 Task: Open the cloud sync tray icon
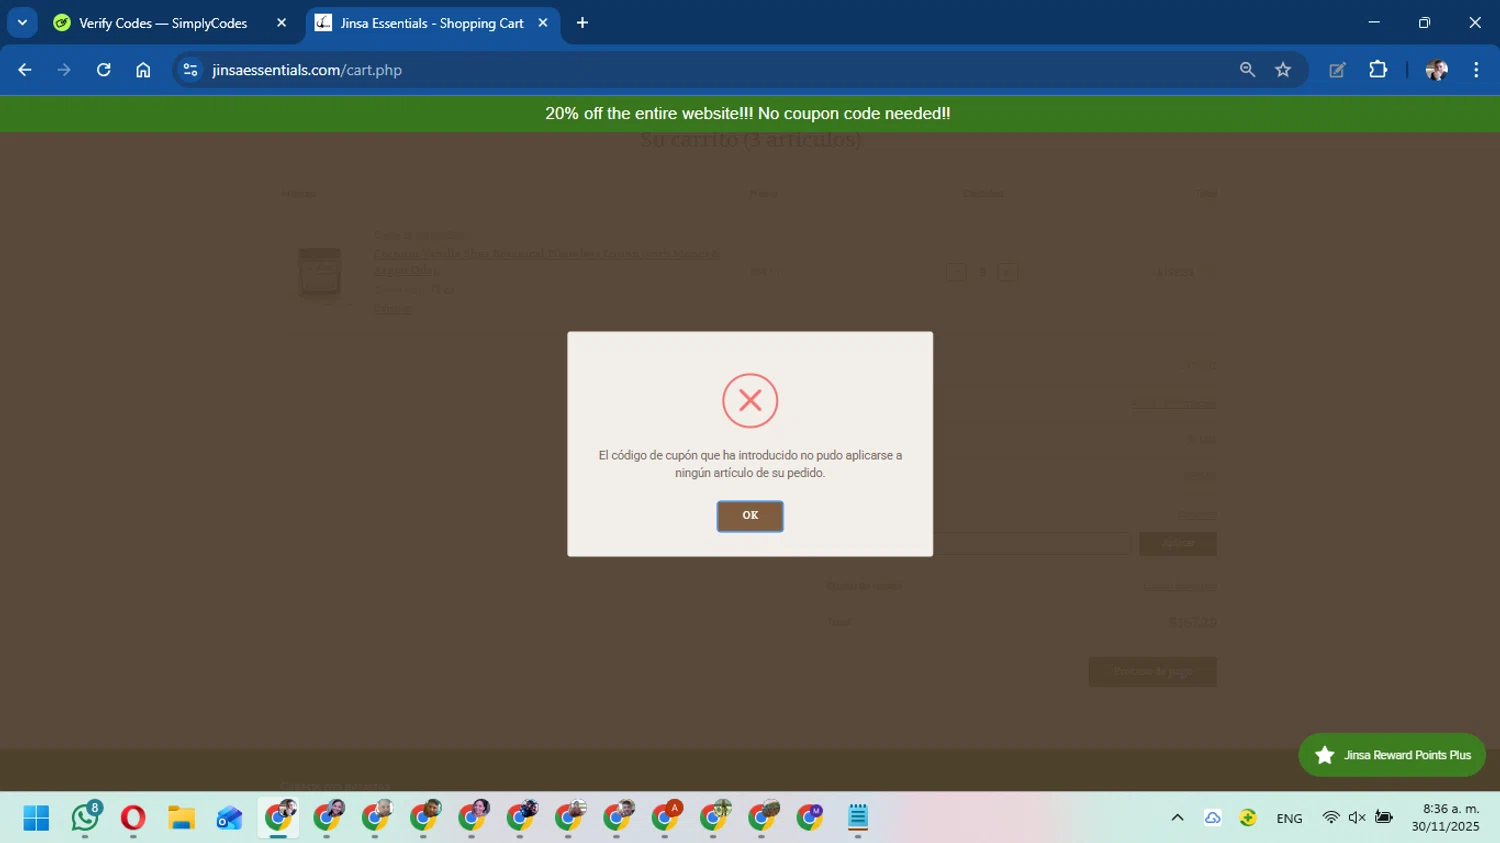coord(1213,818)
